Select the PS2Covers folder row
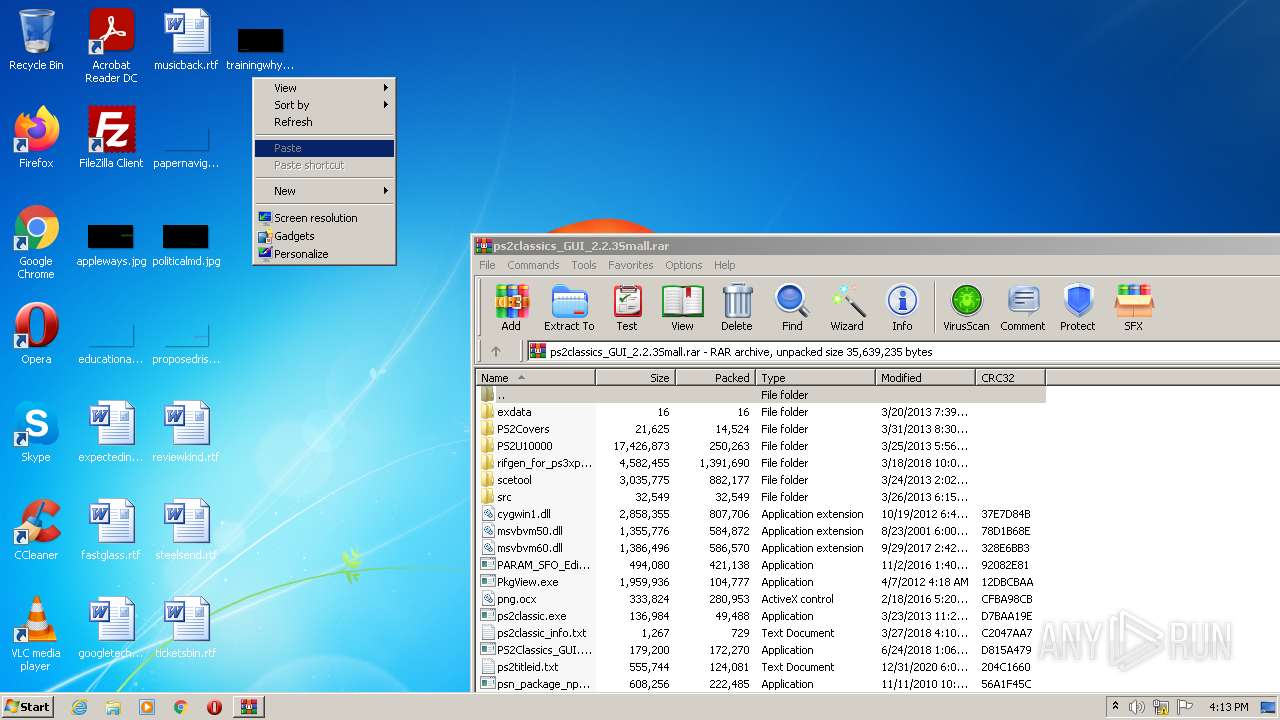 click(x=762, y=429)
